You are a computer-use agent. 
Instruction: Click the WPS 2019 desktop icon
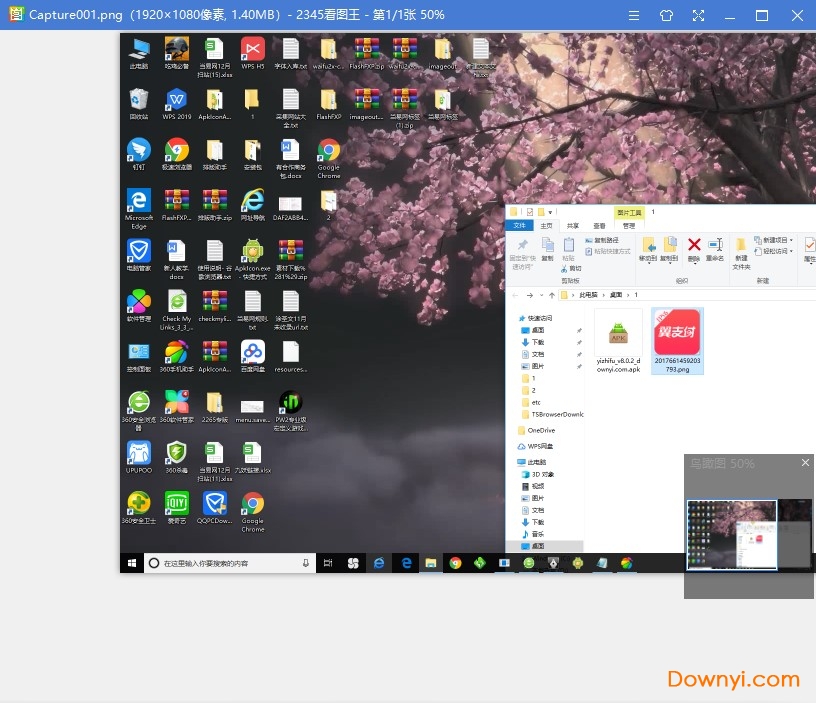[x=177, y=100]
